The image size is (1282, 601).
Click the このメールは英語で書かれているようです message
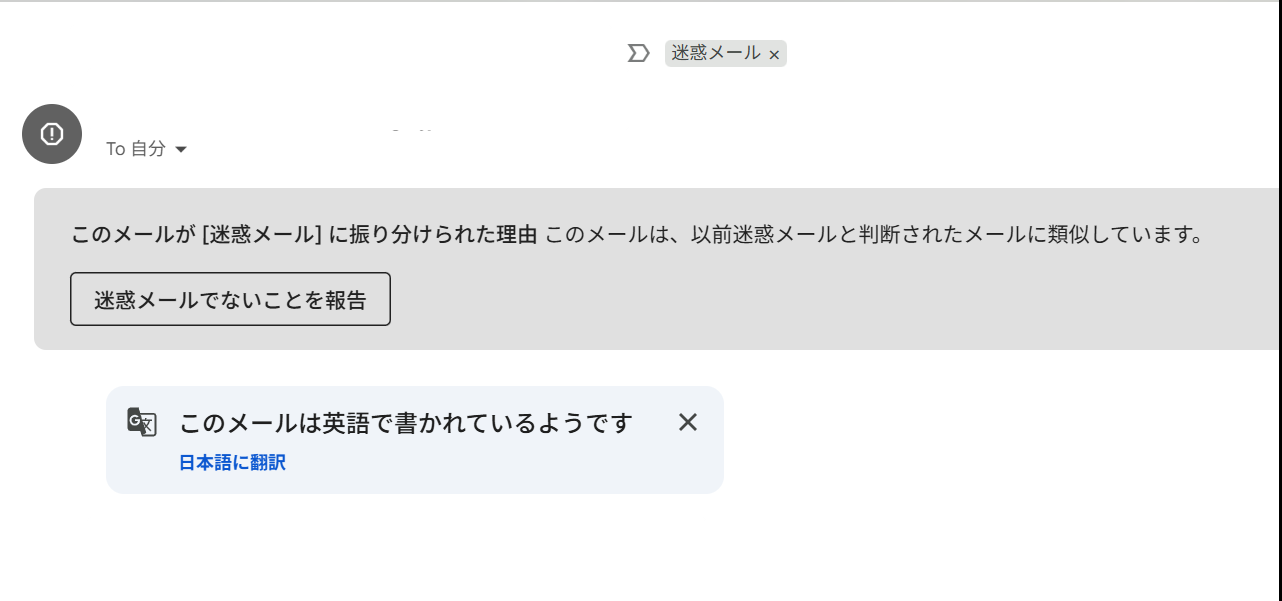coord(406,423)
